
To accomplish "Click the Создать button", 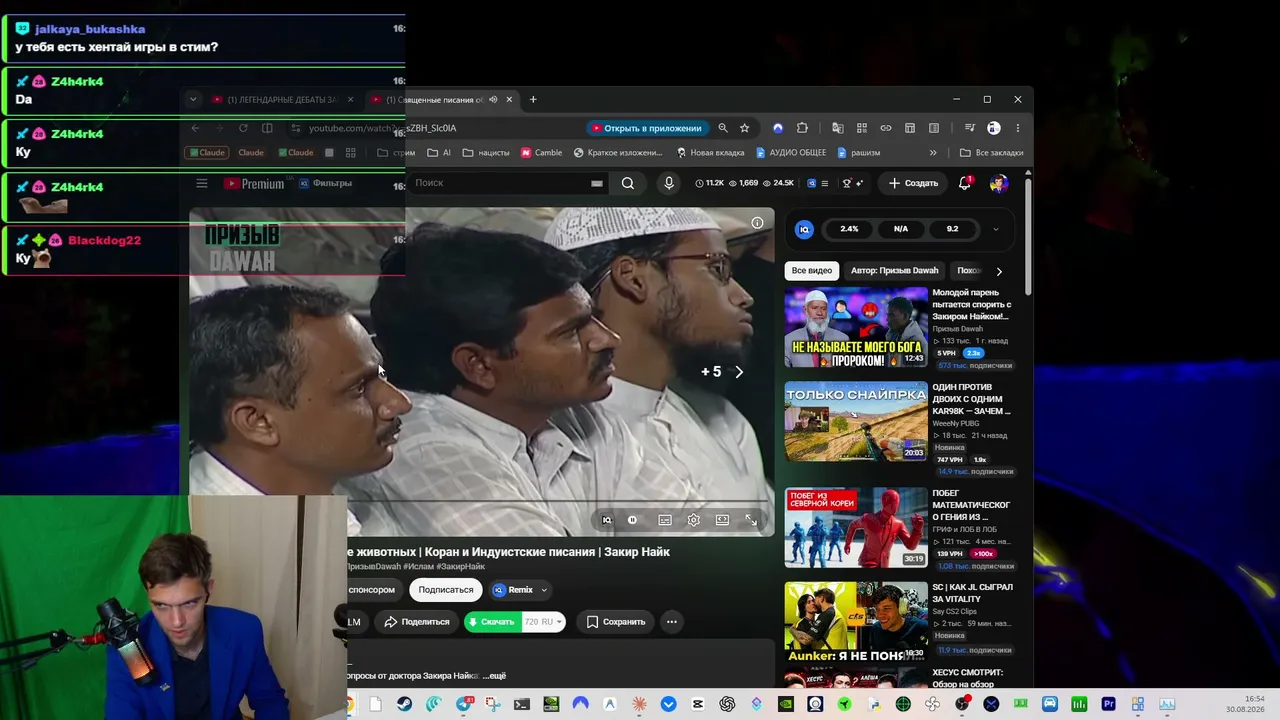I will click(x=913, y=183).
